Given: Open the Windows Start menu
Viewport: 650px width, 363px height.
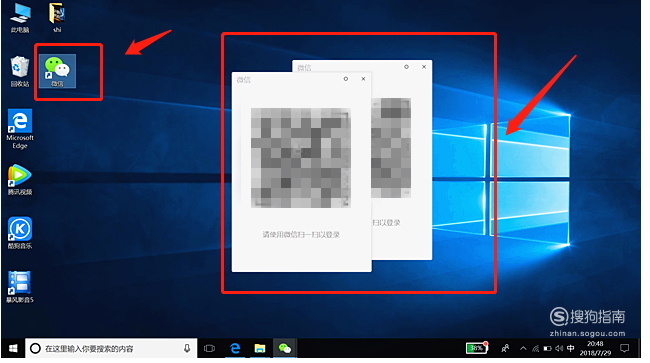Looking at the screenshot, I should [x=13, y=348].
